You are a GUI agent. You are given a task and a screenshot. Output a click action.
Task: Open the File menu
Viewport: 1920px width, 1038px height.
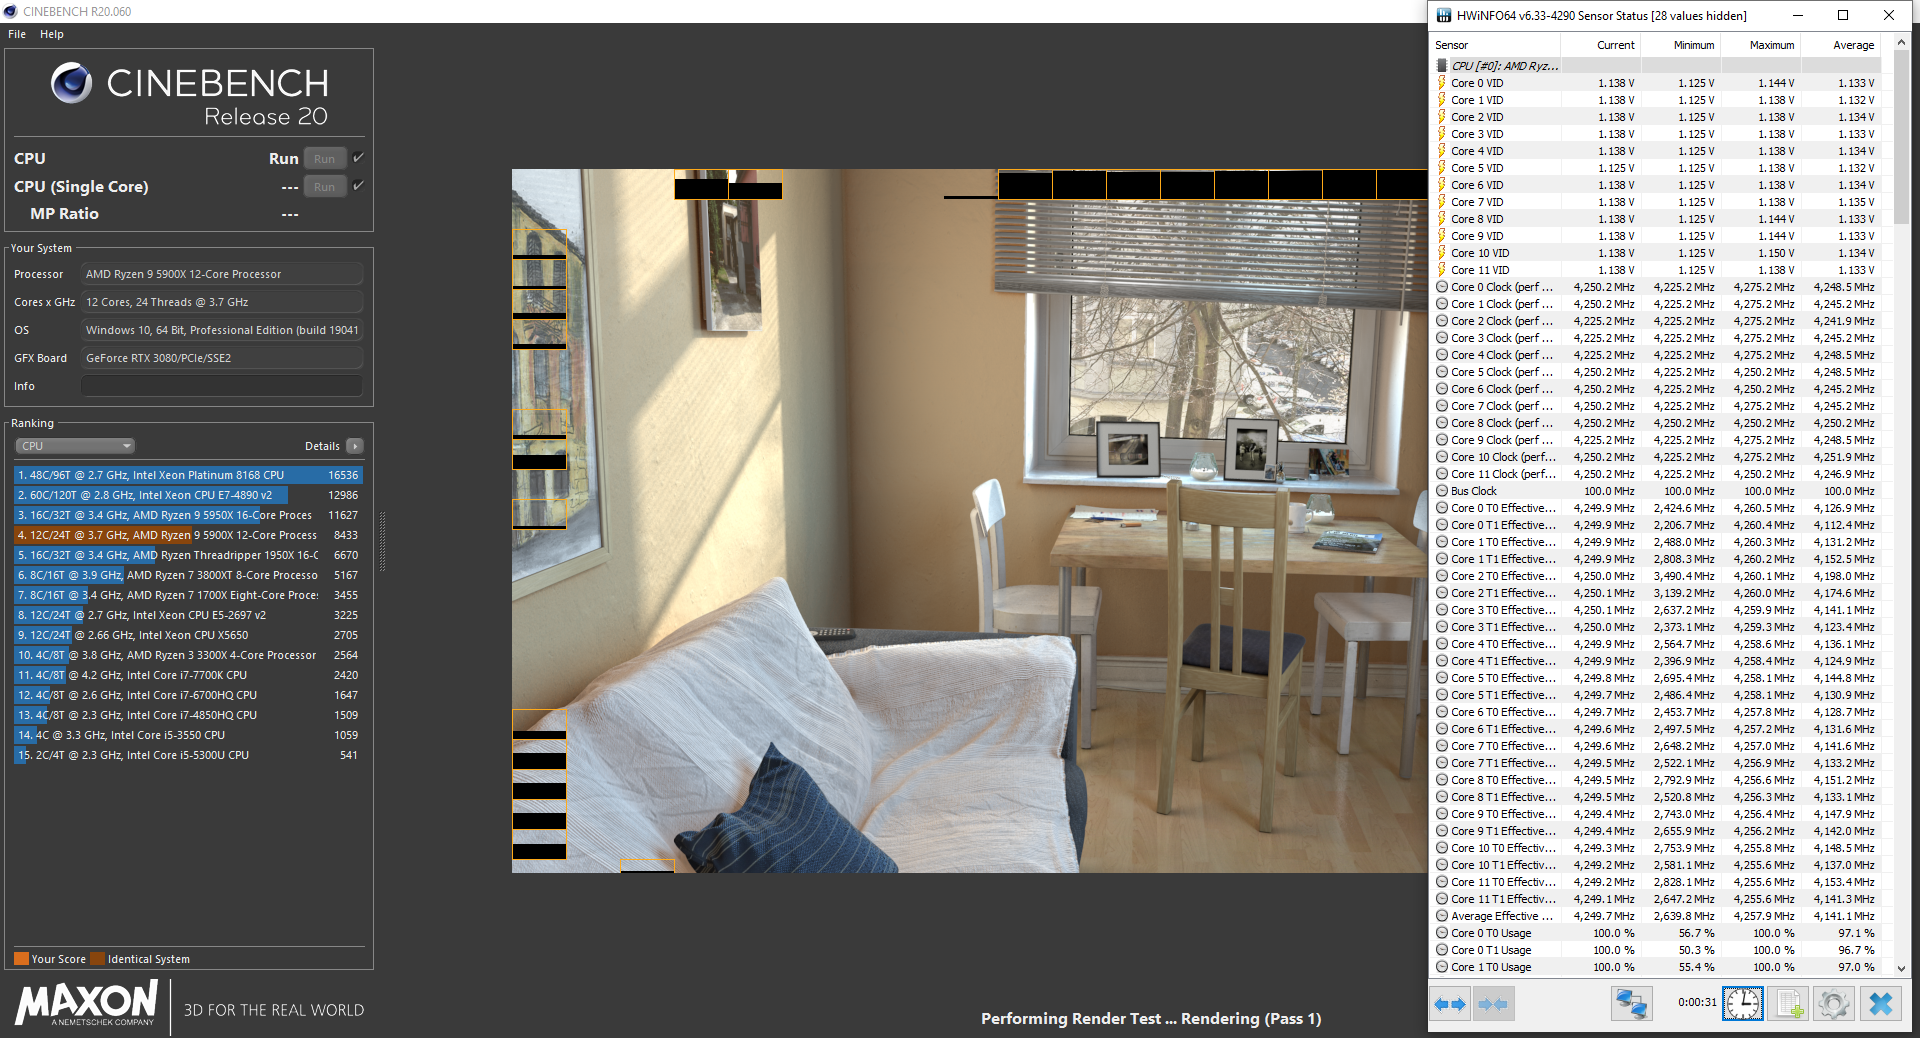click(x=17, y=34)
